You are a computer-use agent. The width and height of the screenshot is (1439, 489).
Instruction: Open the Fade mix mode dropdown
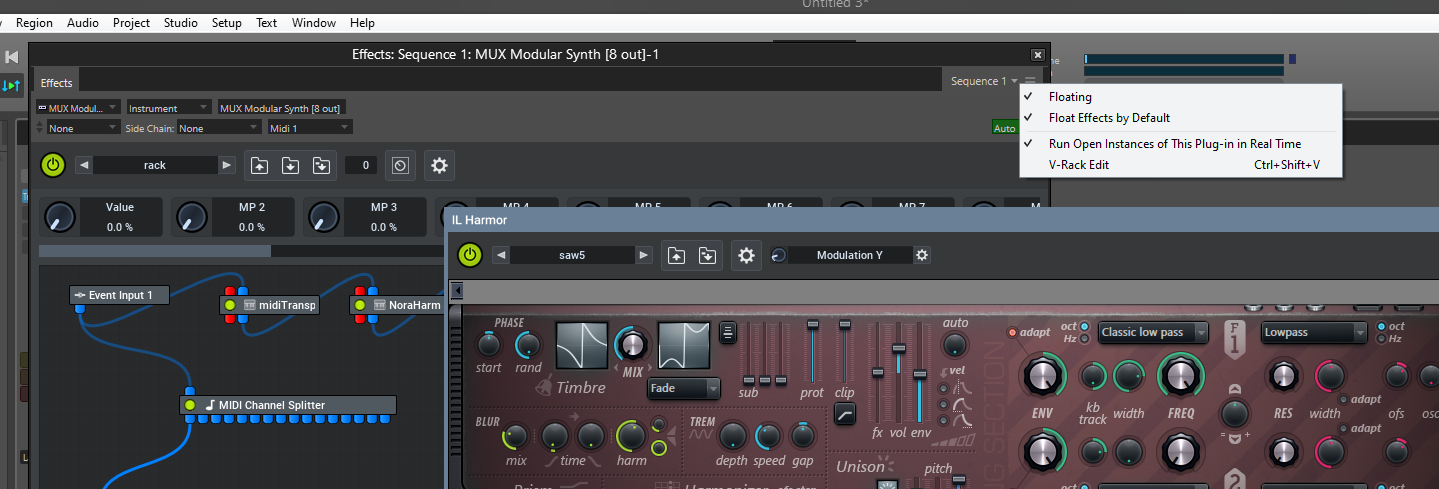point(684,388)
